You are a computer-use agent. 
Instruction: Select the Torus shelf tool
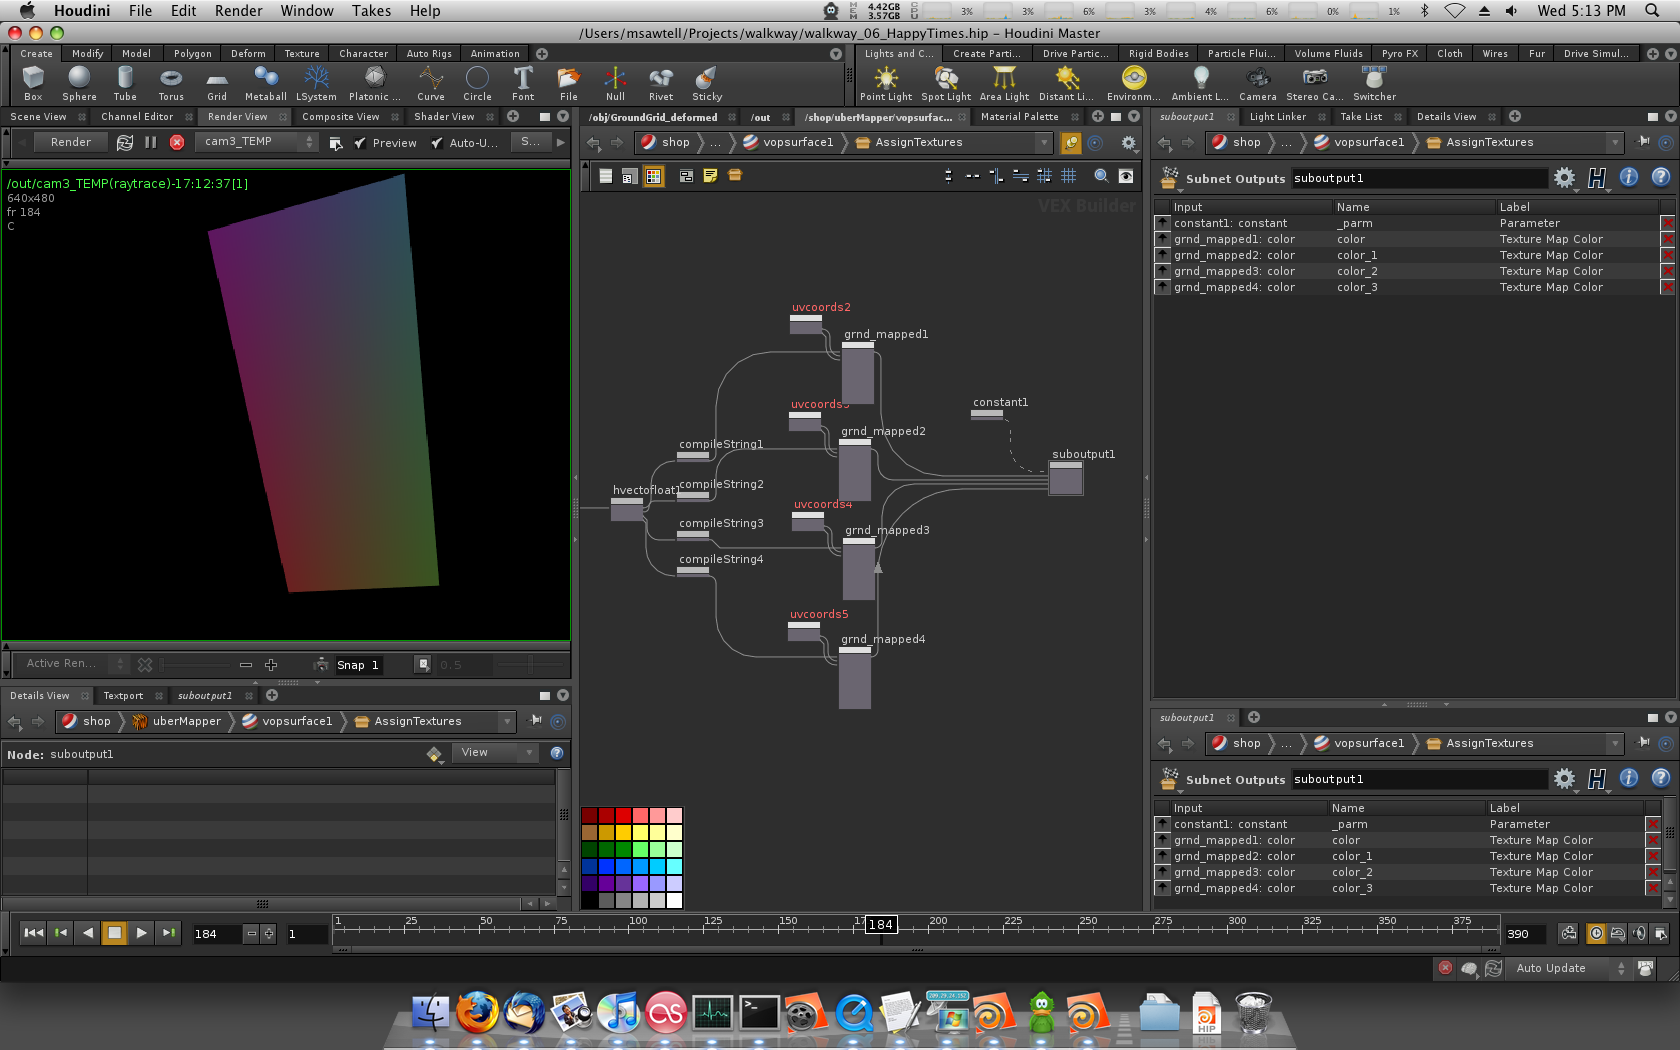pos(171,83)
